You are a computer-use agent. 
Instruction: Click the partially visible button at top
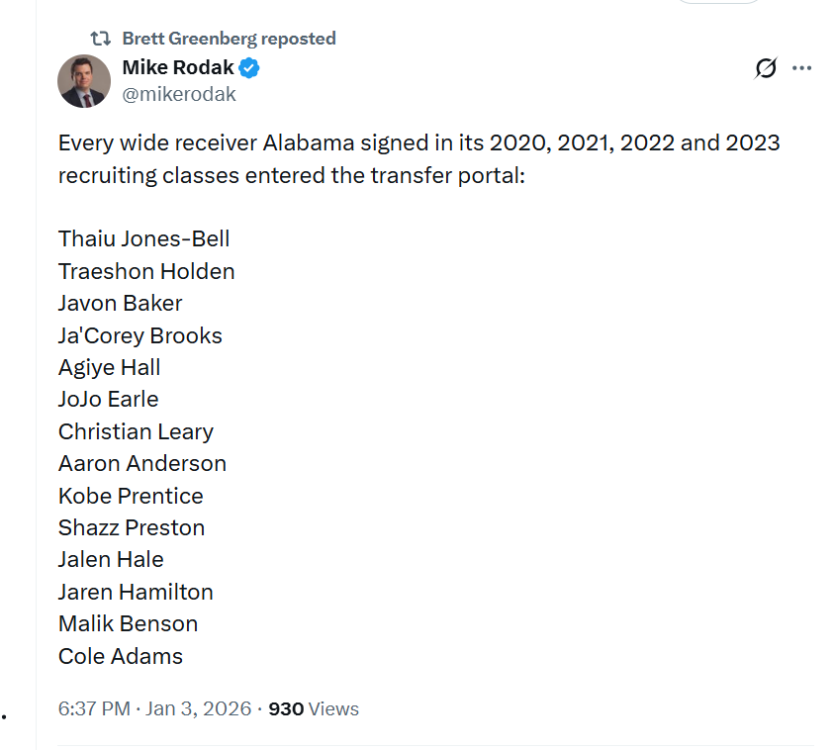coord(718,3)
